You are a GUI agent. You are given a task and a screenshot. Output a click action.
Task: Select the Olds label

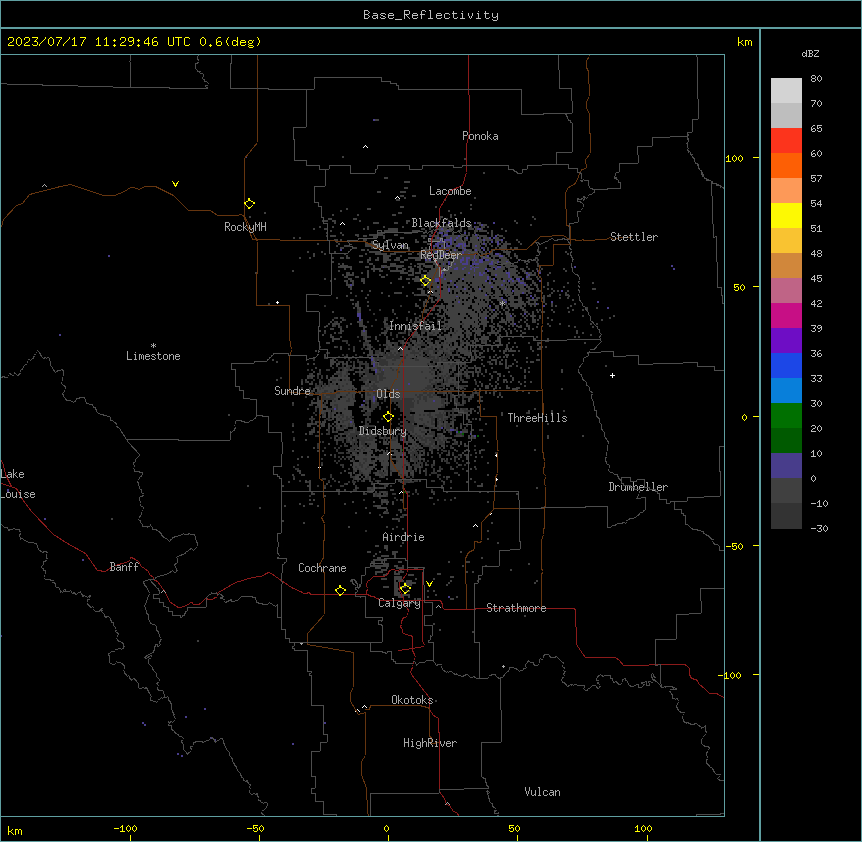pos(388,394)
